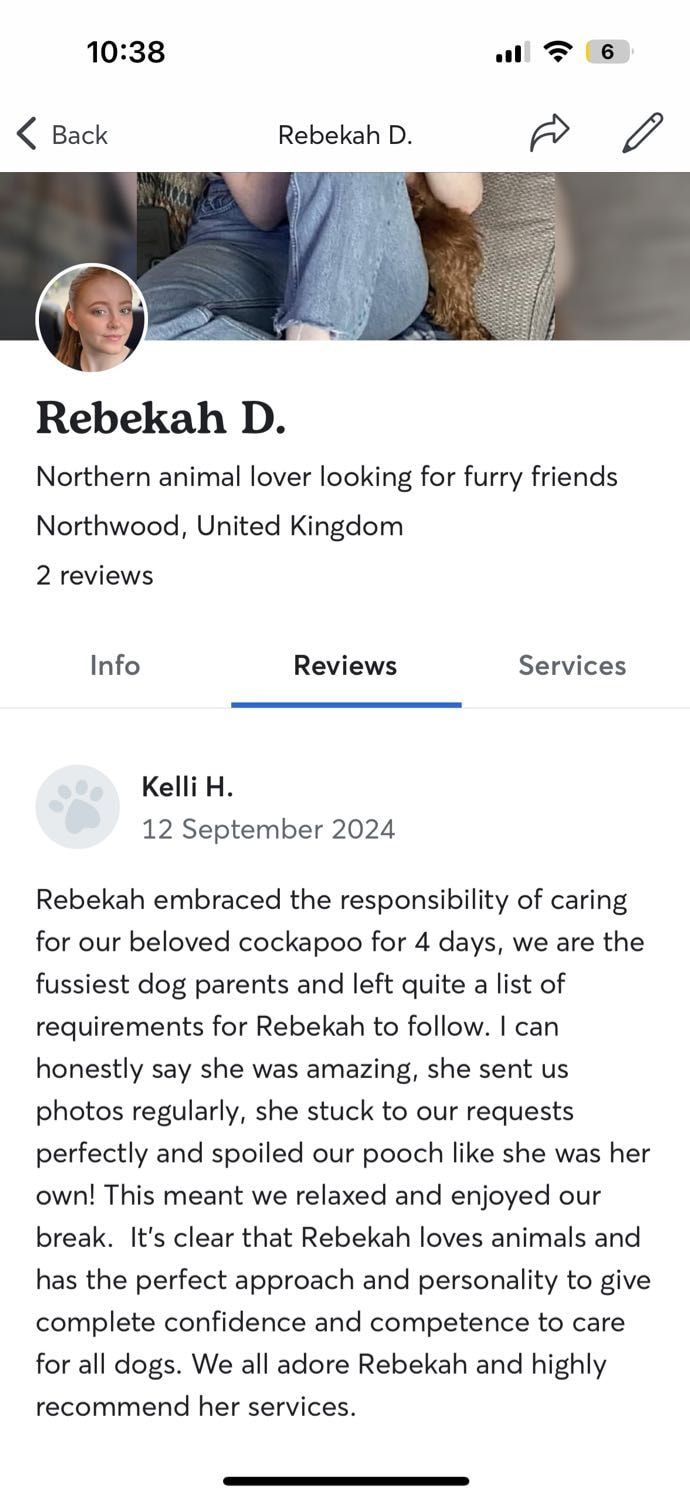Viewport: 690px width, 1500px height.
Task: Open the Services tab
Action: (572, 665)
